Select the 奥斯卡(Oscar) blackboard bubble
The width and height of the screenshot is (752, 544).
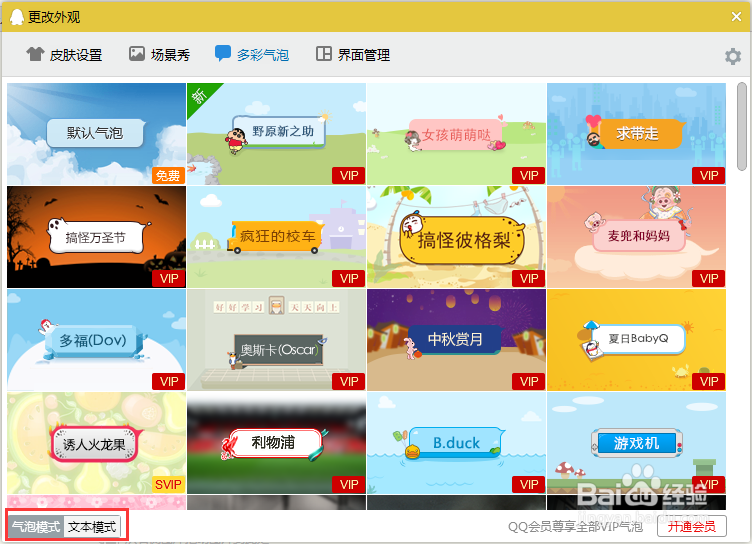(x=276, y=340)
